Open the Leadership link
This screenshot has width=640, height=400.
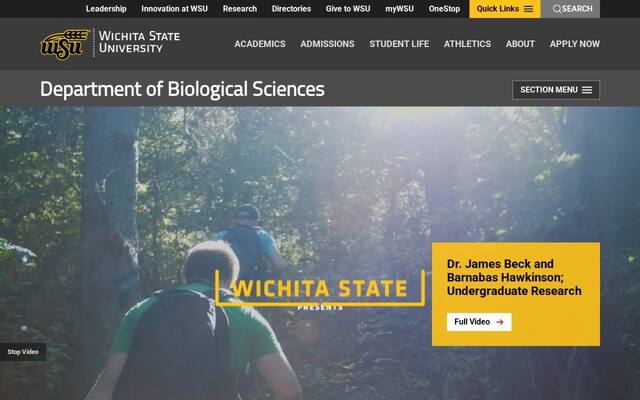(106, 9)
